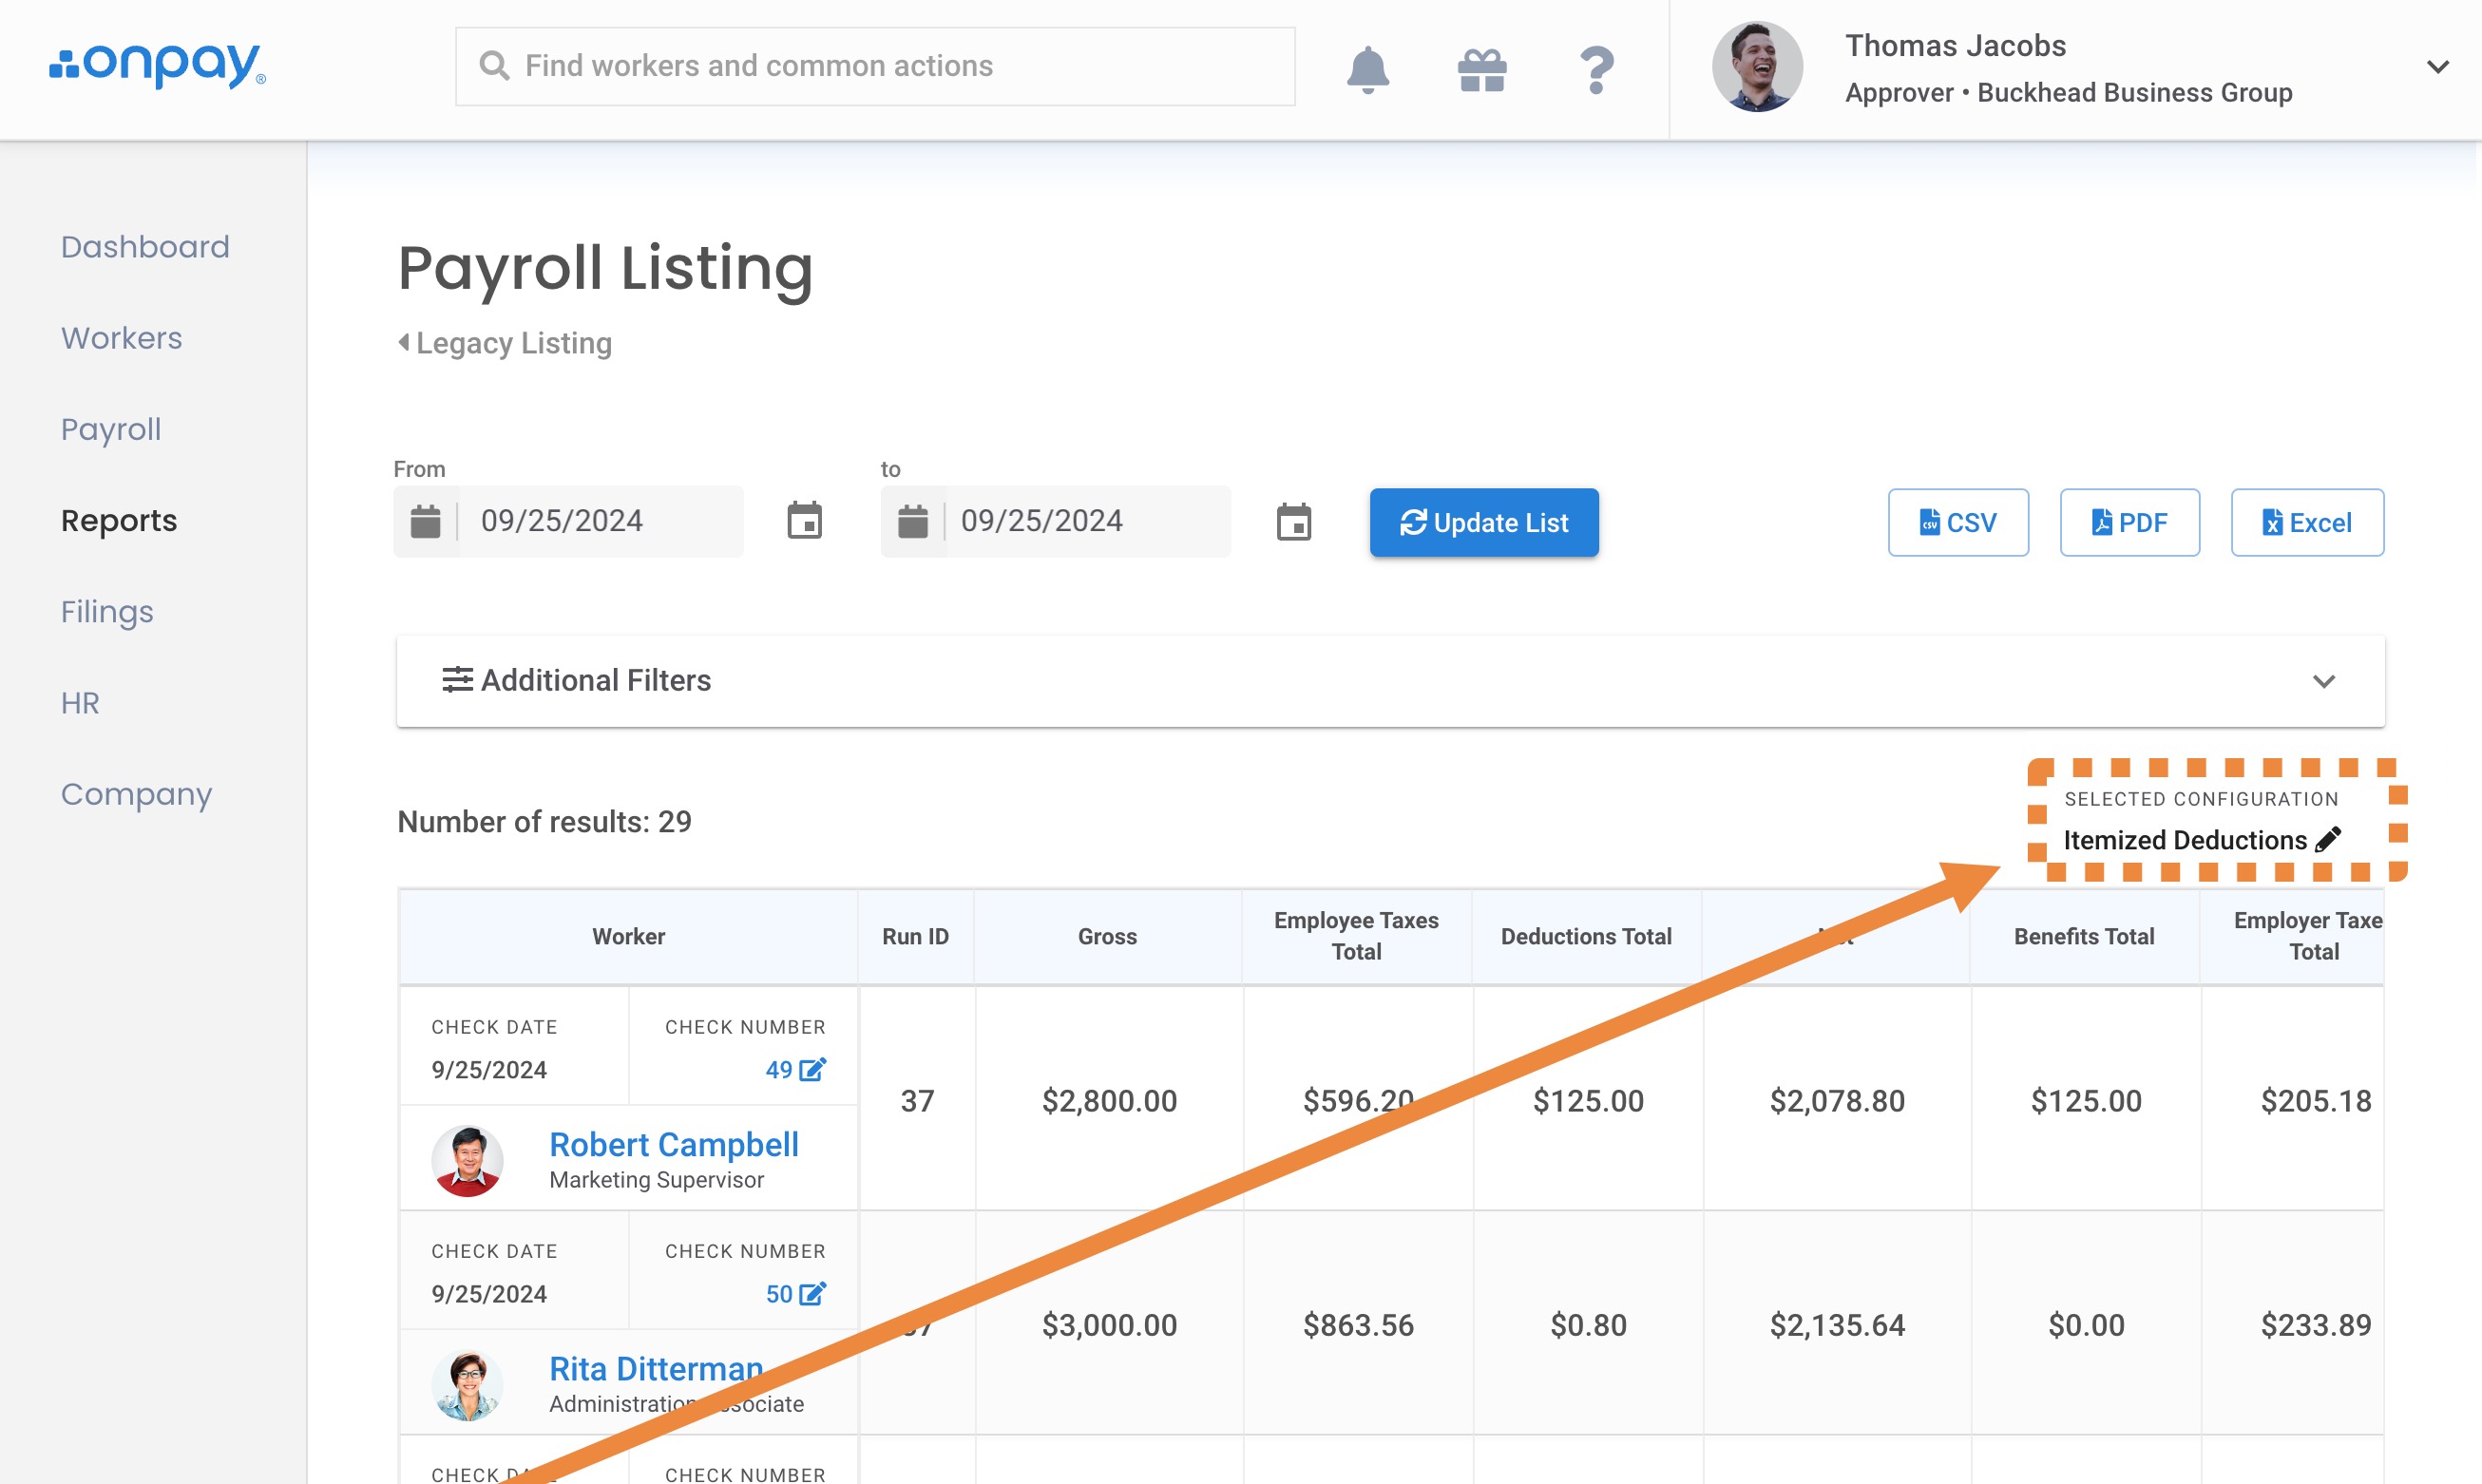Image resolution: width=2482 pixels, height=1484 pixels.
Task: Select Reports in the sidebar
Action: [119, 520]
